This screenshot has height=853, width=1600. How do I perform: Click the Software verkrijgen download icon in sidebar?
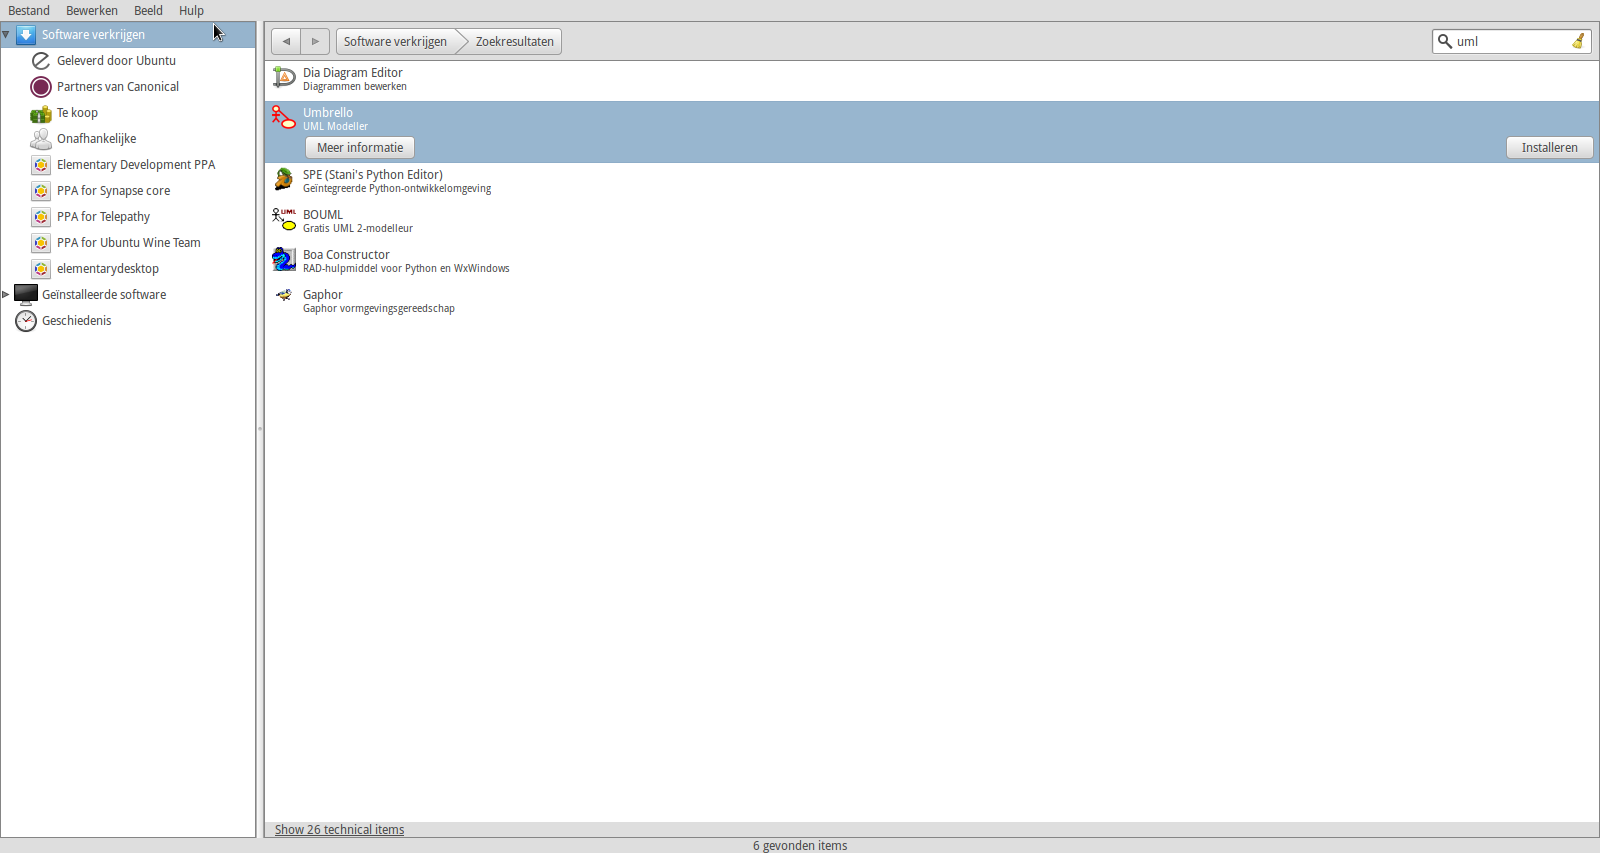(26, 35)
